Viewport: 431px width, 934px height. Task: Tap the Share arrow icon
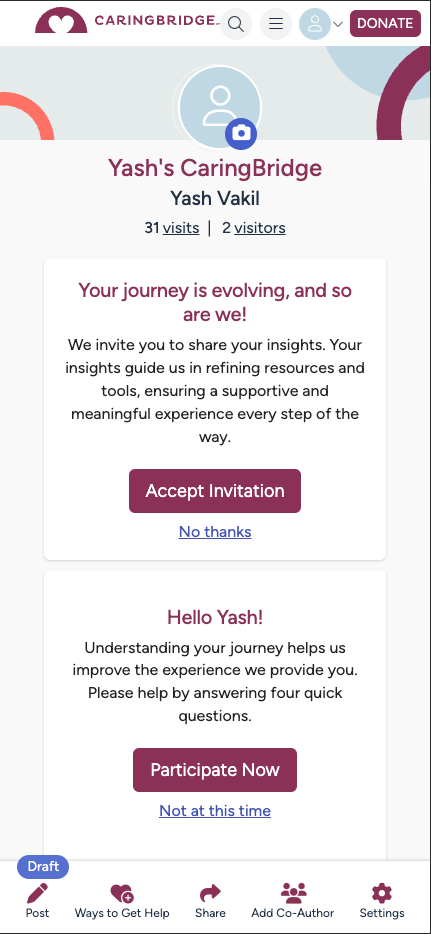[x=210, y=893]
